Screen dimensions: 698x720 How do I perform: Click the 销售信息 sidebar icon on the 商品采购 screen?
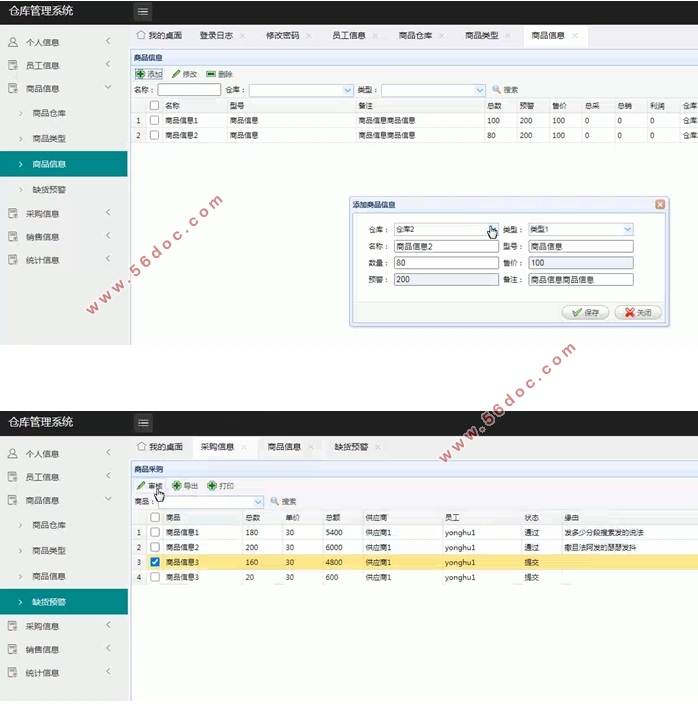coord(13,649)
